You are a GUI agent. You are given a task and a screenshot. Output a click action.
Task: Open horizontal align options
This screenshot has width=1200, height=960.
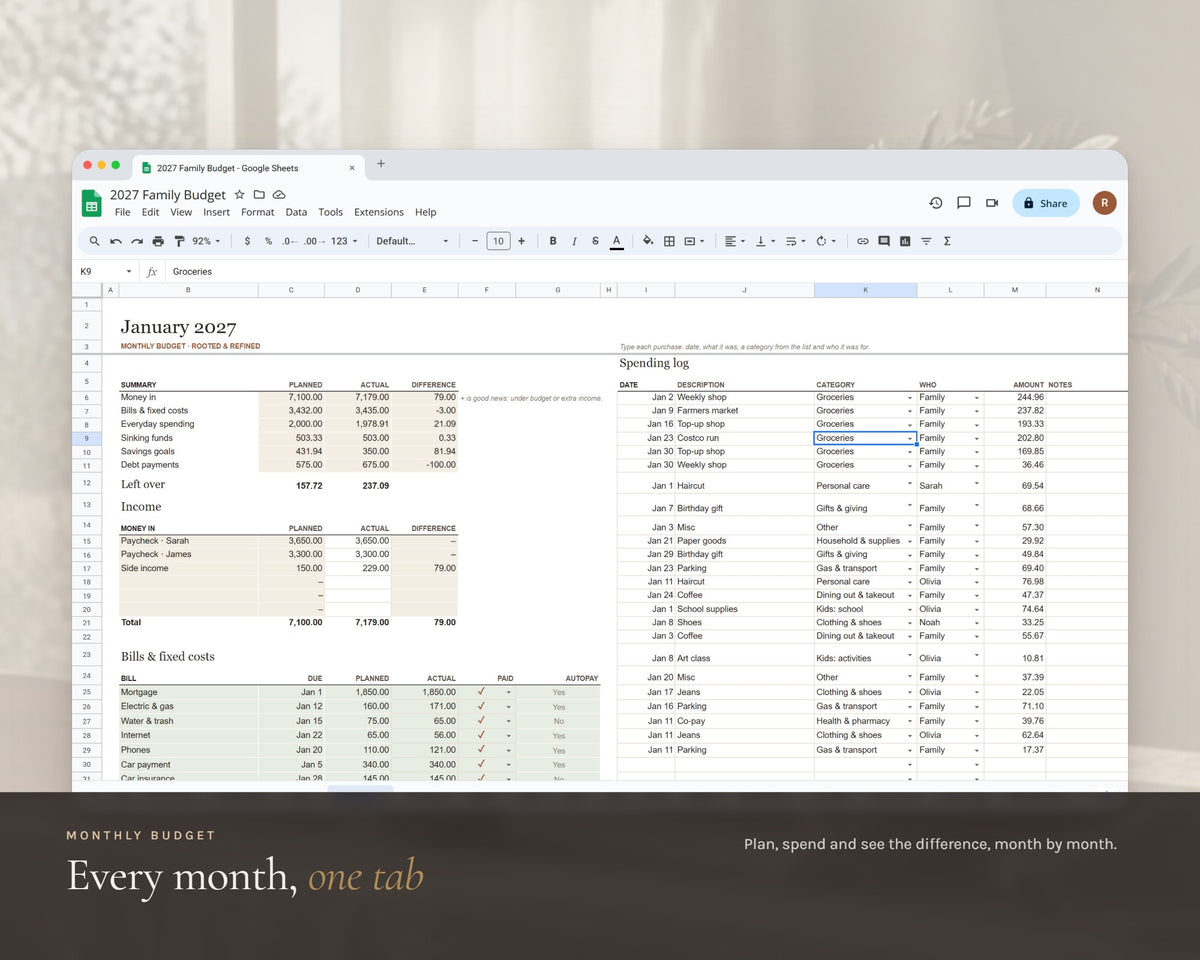click(x=734, y=241)
